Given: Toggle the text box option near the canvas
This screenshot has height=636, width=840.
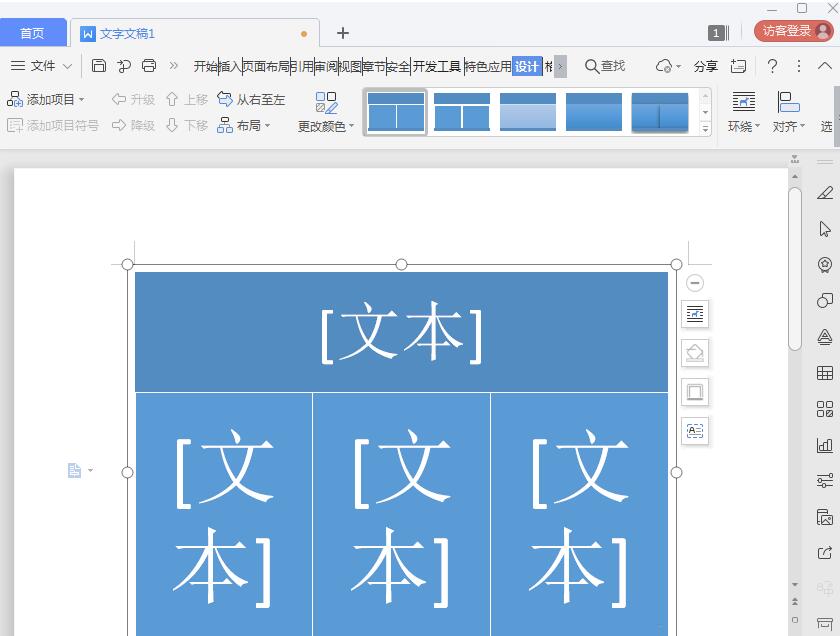Looking at the screenshot, I should pyautogui.click(x=695, y=431).
